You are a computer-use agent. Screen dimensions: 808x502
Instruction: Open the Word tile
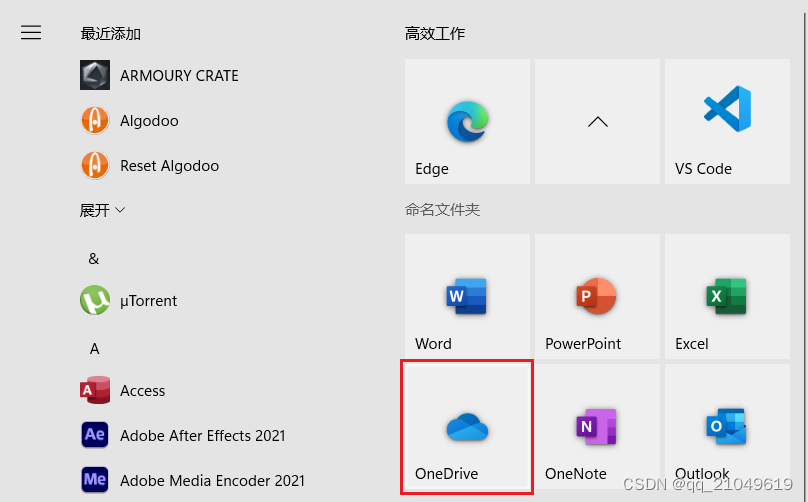pyautogui.click(x=467, y=296)
